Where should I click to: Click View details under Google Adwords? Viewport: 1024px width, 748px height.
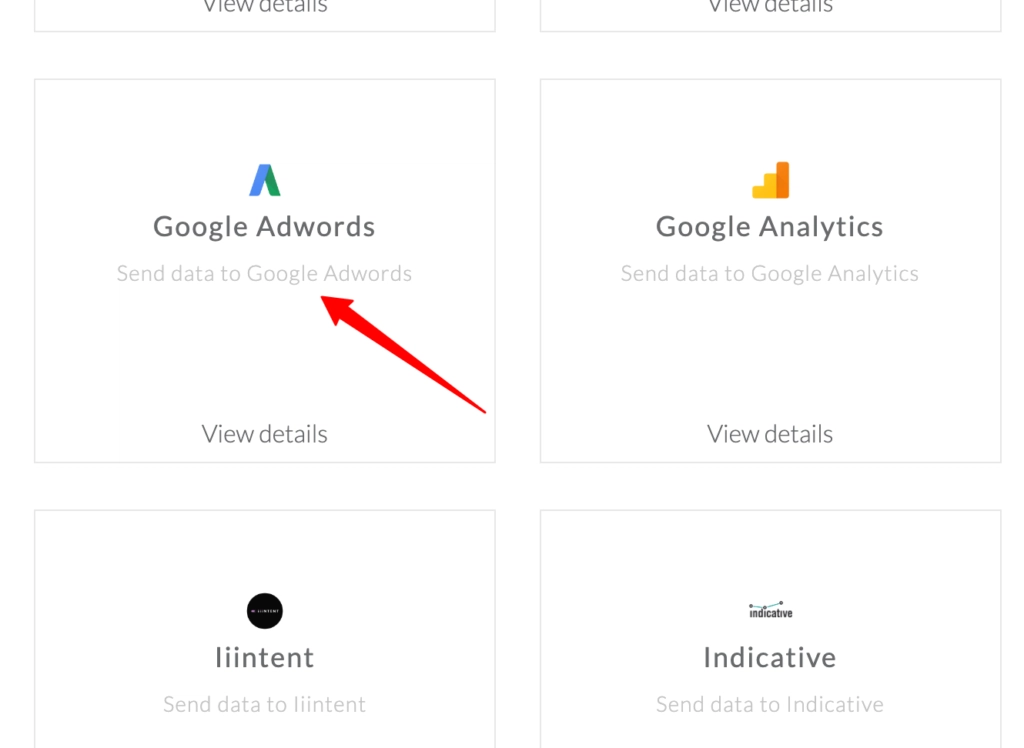click(264, 433)
